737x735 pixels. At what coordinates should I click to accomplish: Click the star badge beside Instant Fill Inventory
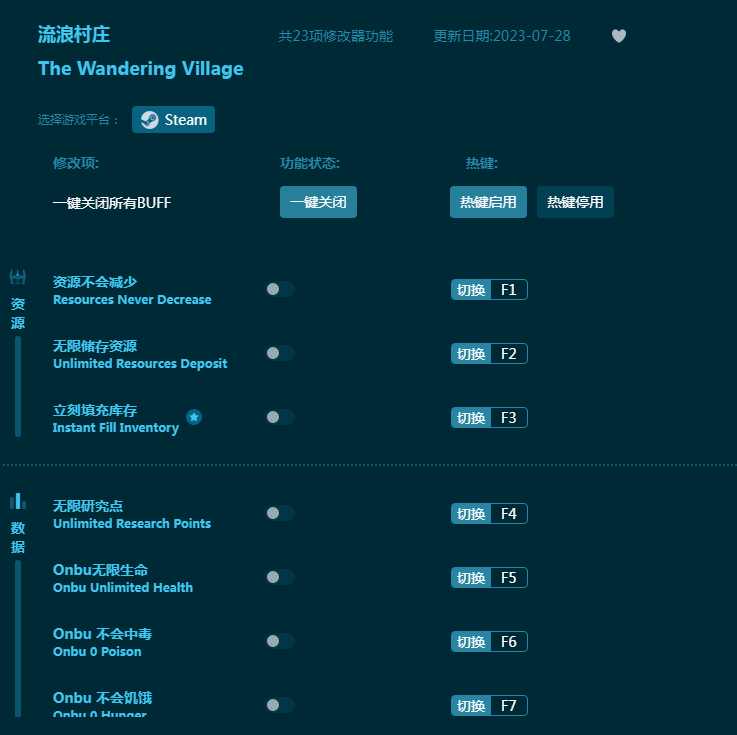[194, 417]
